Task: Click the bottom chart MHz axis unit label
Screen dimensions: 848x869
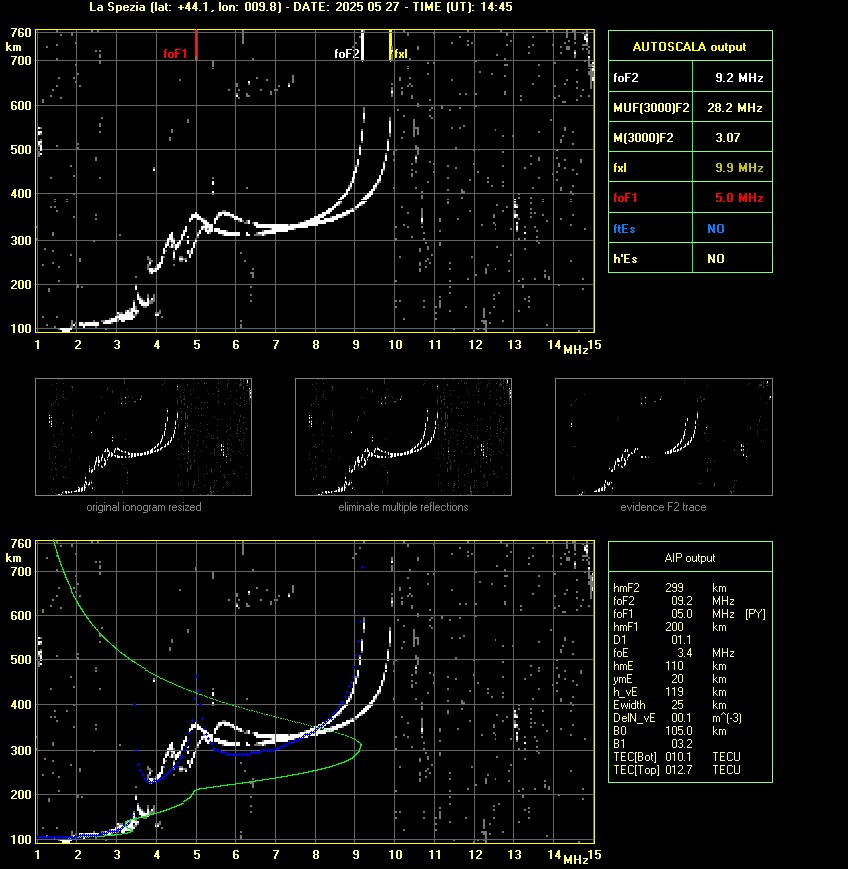Action: [576, 860]
